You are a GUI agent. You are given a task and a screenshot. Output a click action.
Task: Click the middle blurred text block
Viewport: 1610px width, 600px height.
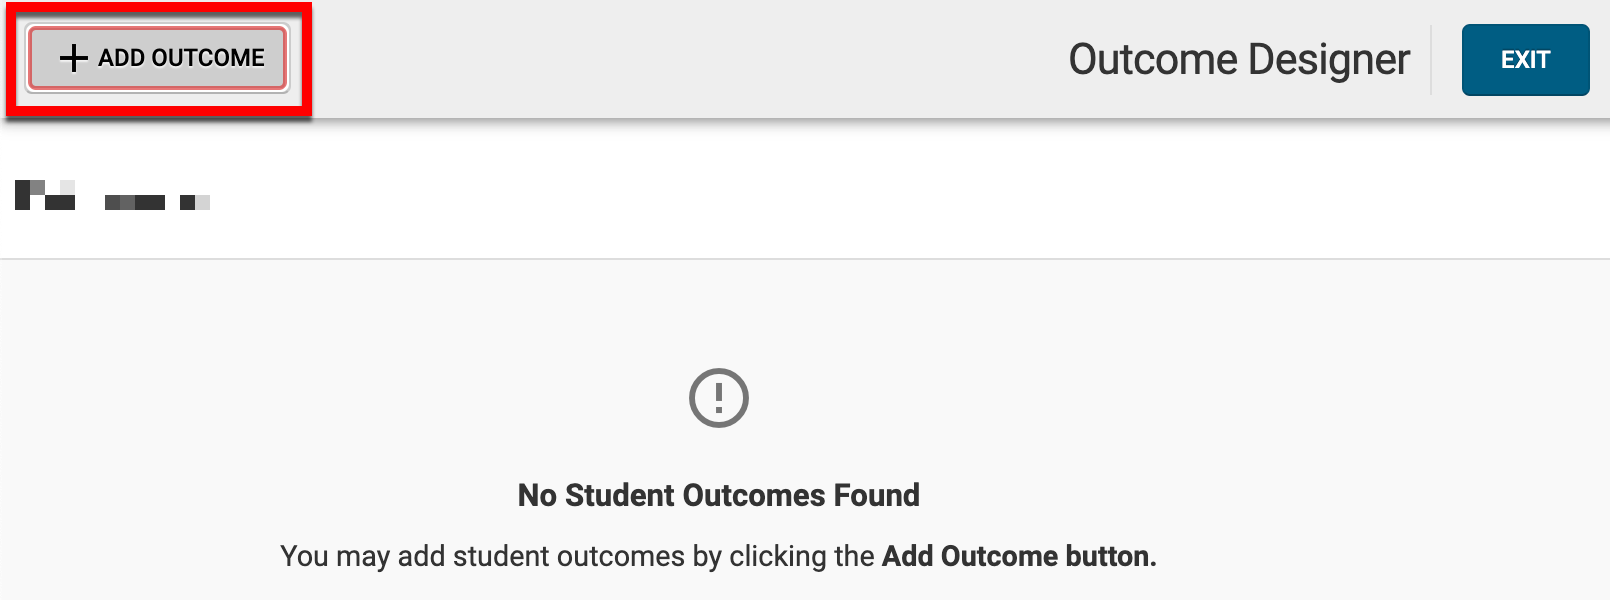pyautogui.click(x=135, y=202)
